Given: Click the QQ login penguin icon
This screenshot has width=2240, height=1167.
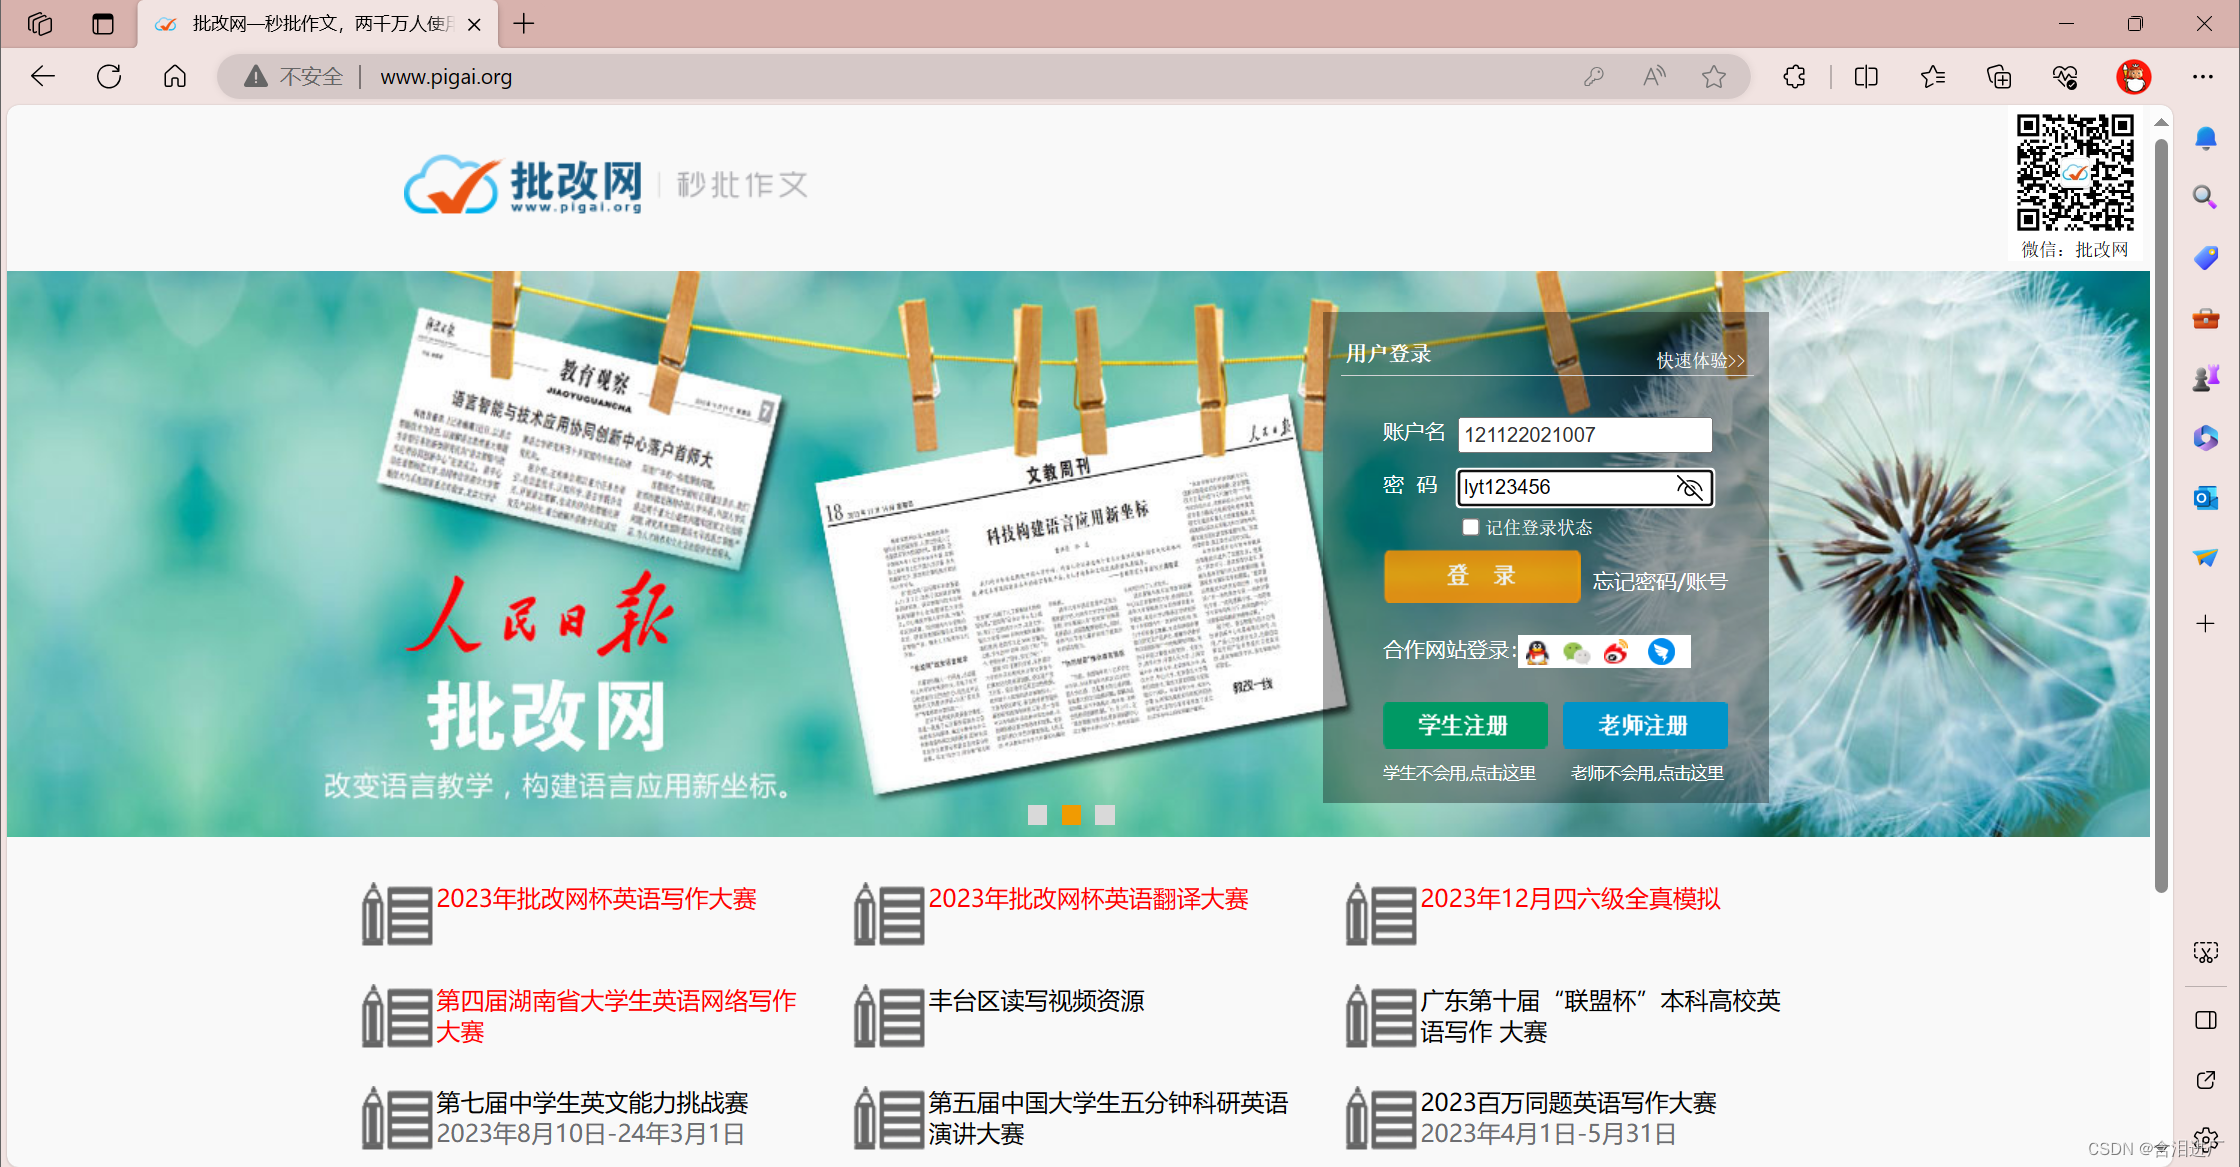Looking at the screenshot, I should 1537,652.
